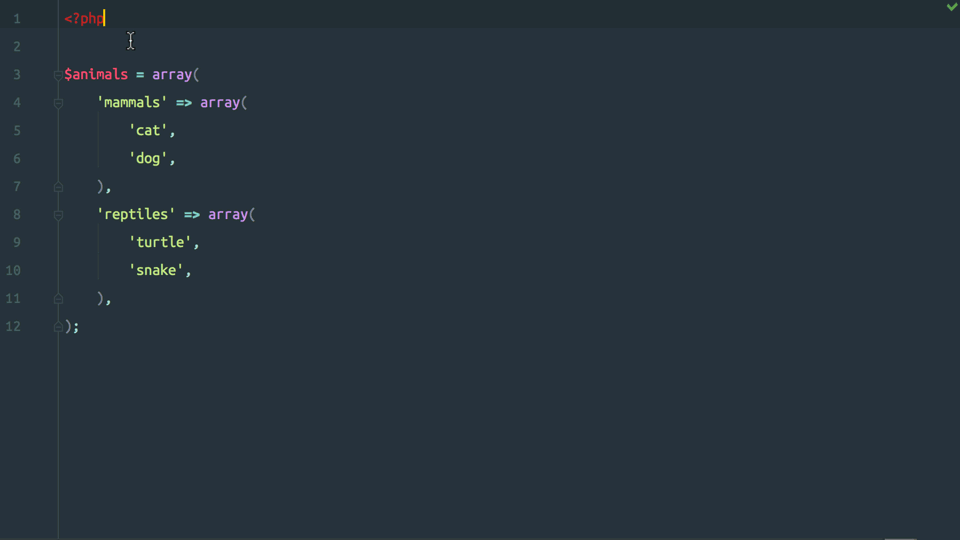Click the horizontal scrollbar thumb at bottom

pyautogui.click(x=900, y=538)
